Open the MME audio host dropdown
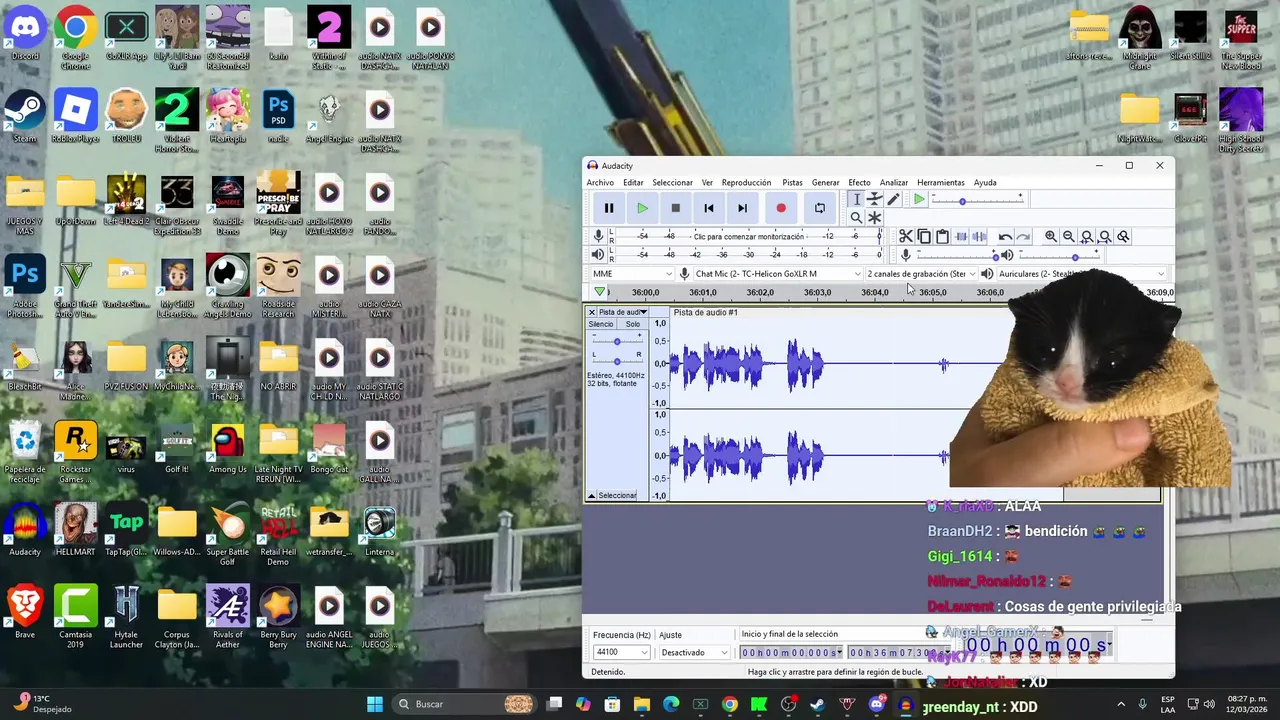The width and height of the screenshot is (1280, 720). (x=631, y=274)
